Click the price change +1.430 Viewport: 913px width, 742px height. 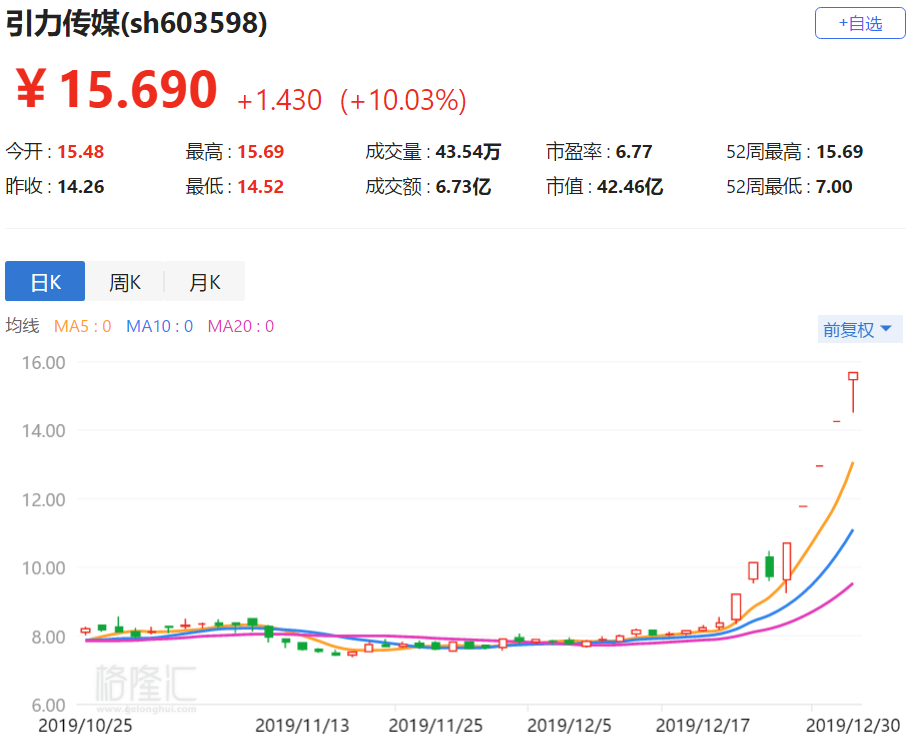point(279,100)
